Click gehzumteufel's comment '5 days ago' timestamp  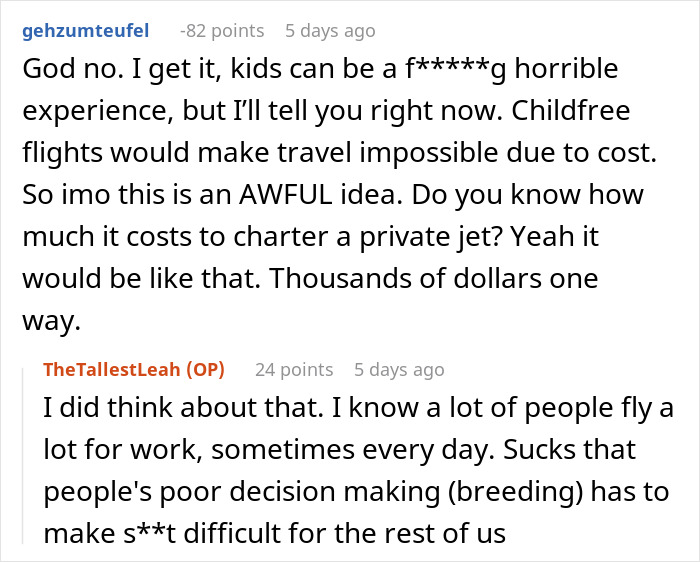point(330,31)
